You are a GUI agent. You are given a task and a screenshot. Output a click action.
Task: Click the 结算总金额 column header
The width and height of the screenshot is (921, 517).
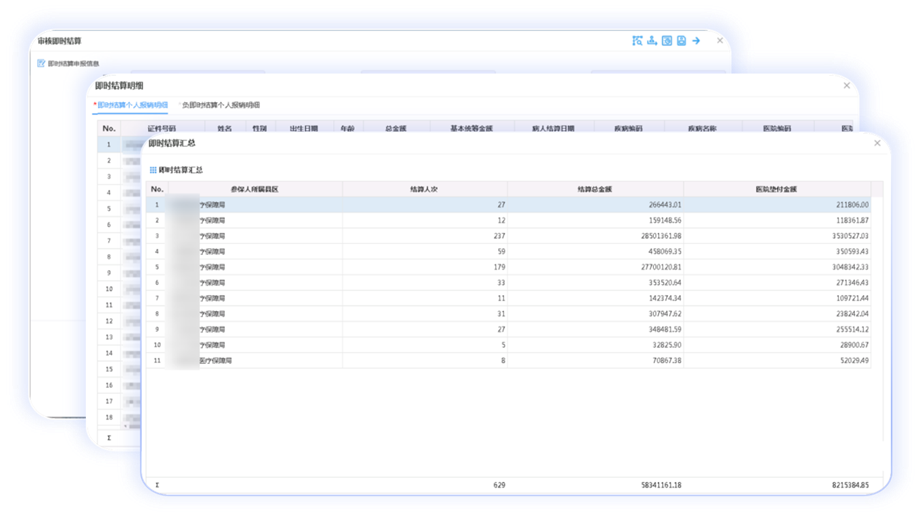pyautogui.click(x=595, y=189)
